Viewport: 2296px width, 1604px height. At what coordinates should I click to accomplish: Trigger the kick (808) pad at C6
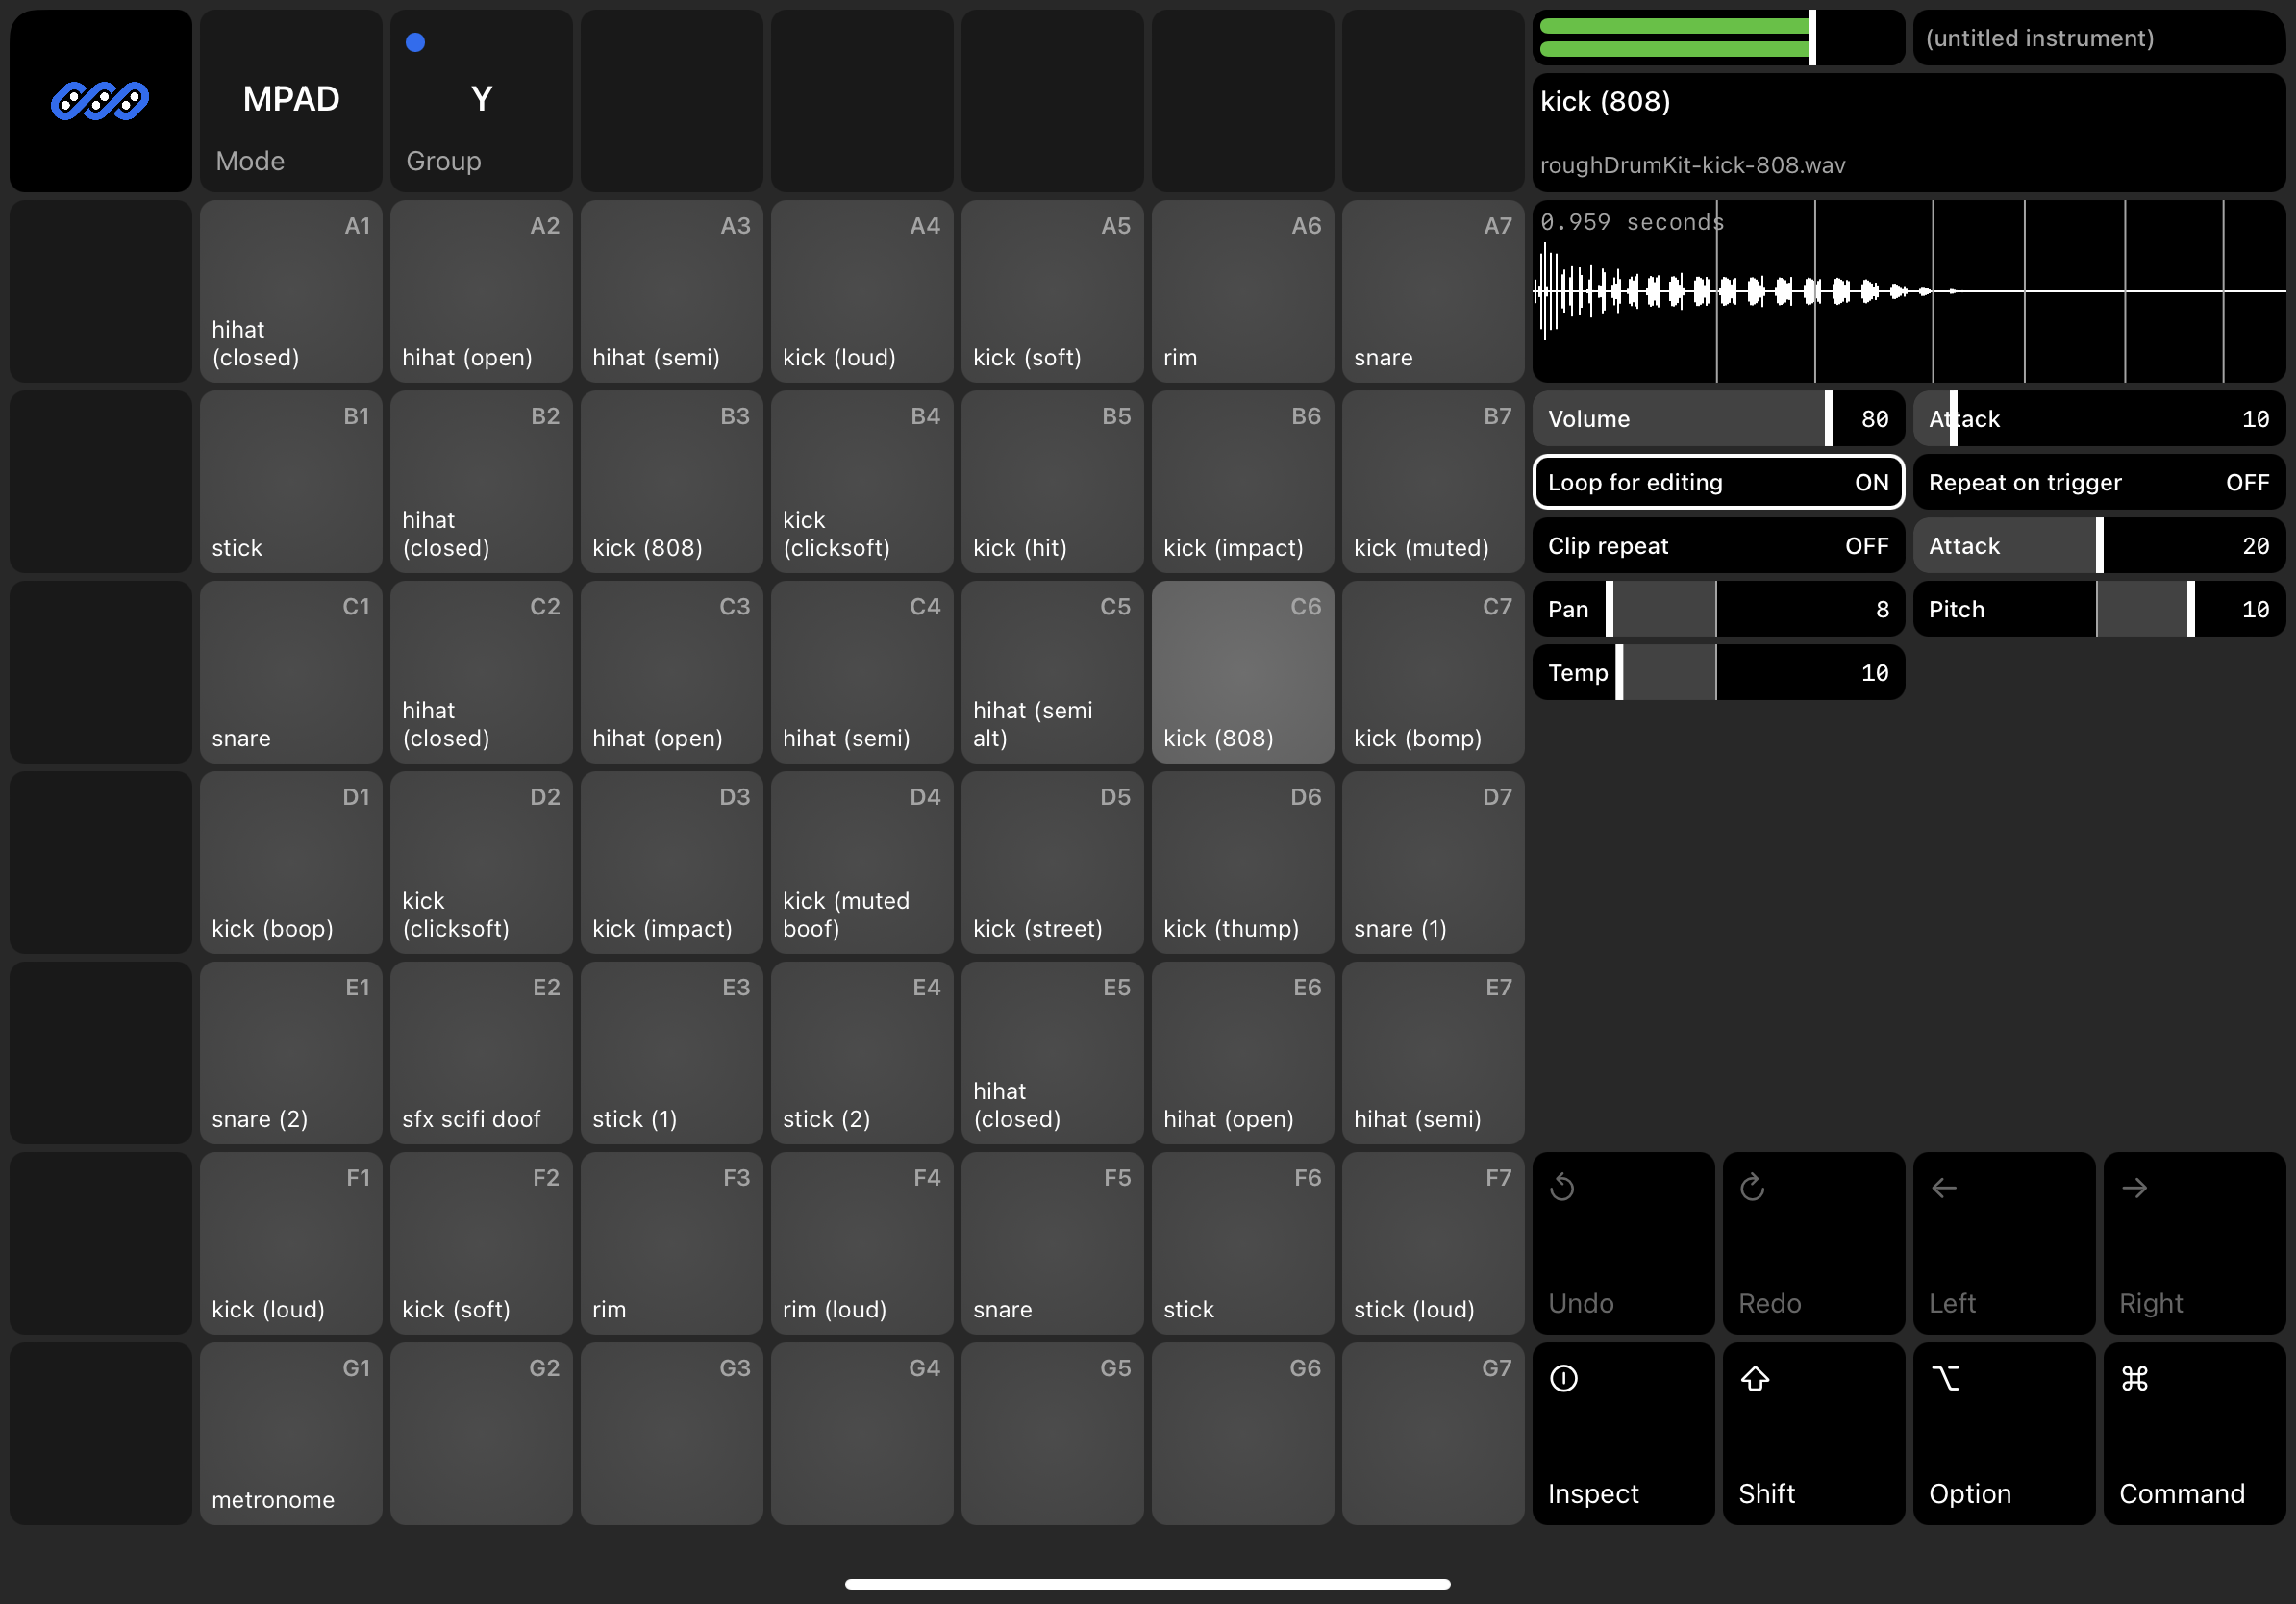[1242, 672]
